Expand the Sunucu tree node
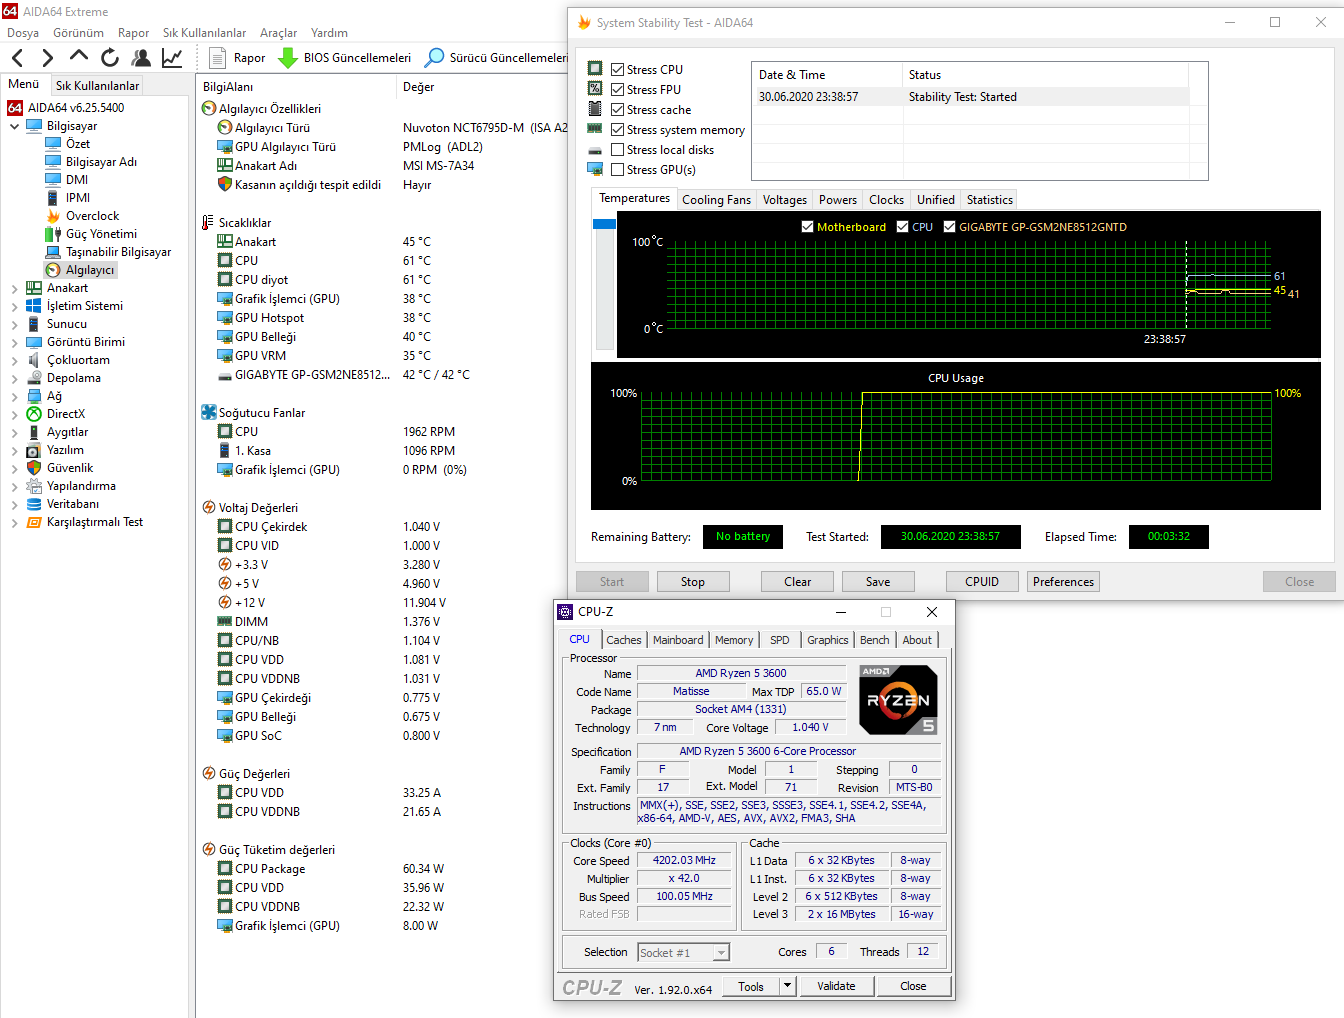The width and height of the screenshot is (1344, 1018). [x=14, y=324]
